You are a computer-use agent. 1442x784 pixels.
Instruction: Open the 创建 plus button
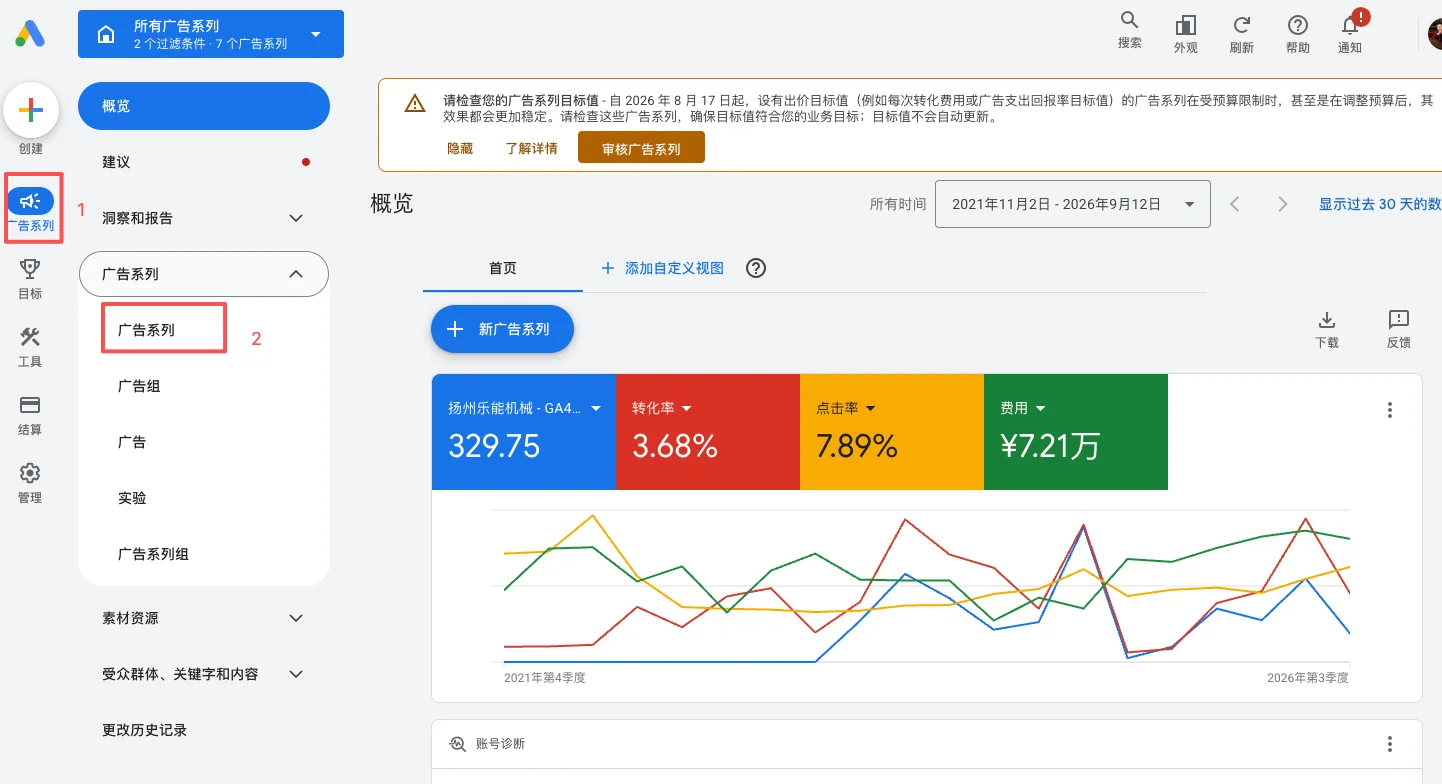click(x=31, y=111)
